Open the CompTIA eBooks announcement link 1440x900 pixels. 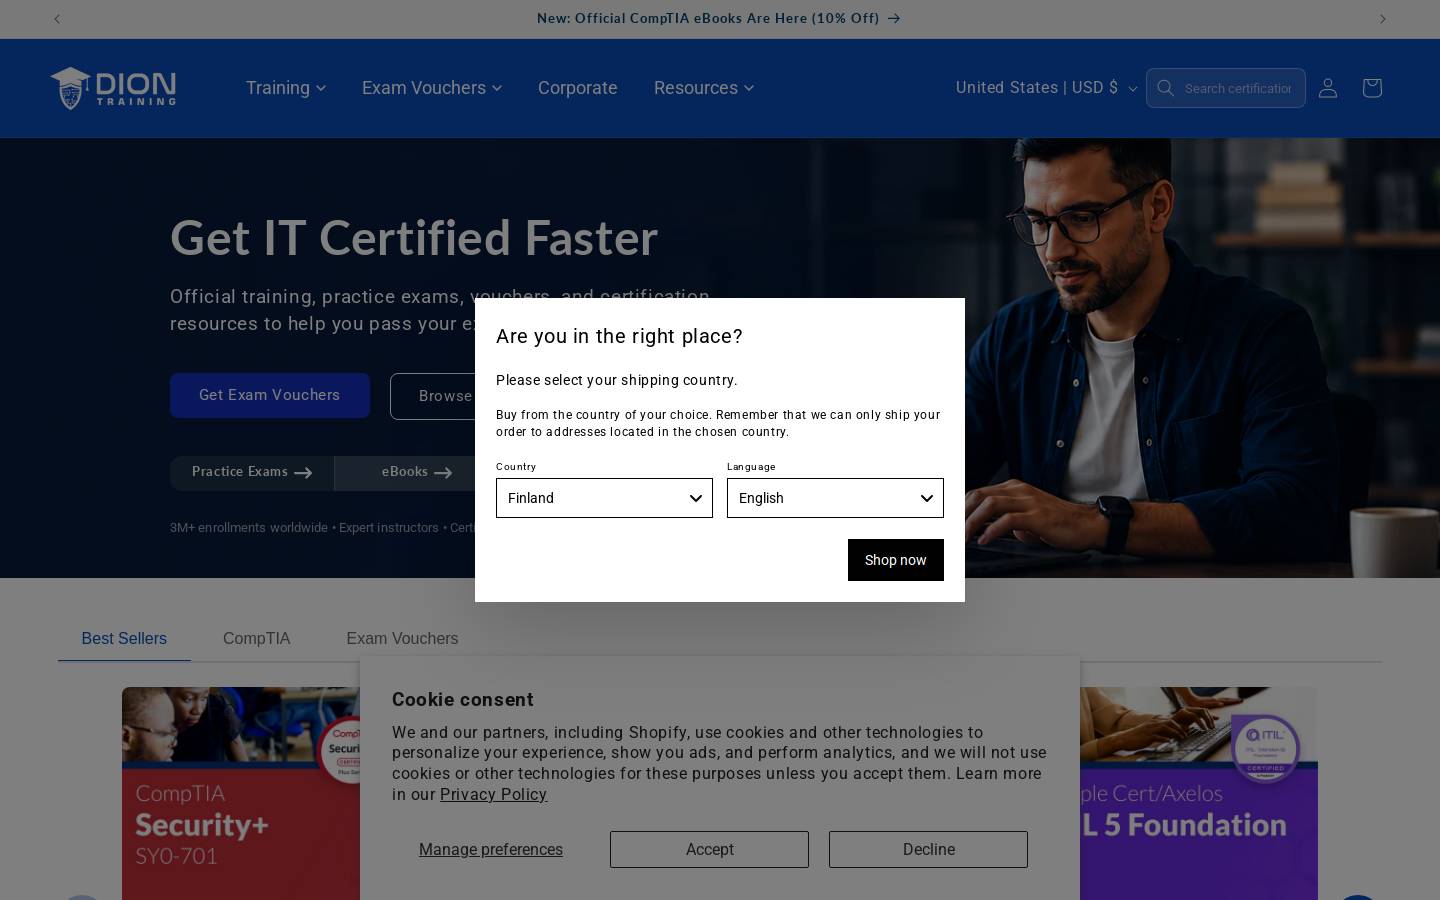pyautogui.click(x=718, y=18)
